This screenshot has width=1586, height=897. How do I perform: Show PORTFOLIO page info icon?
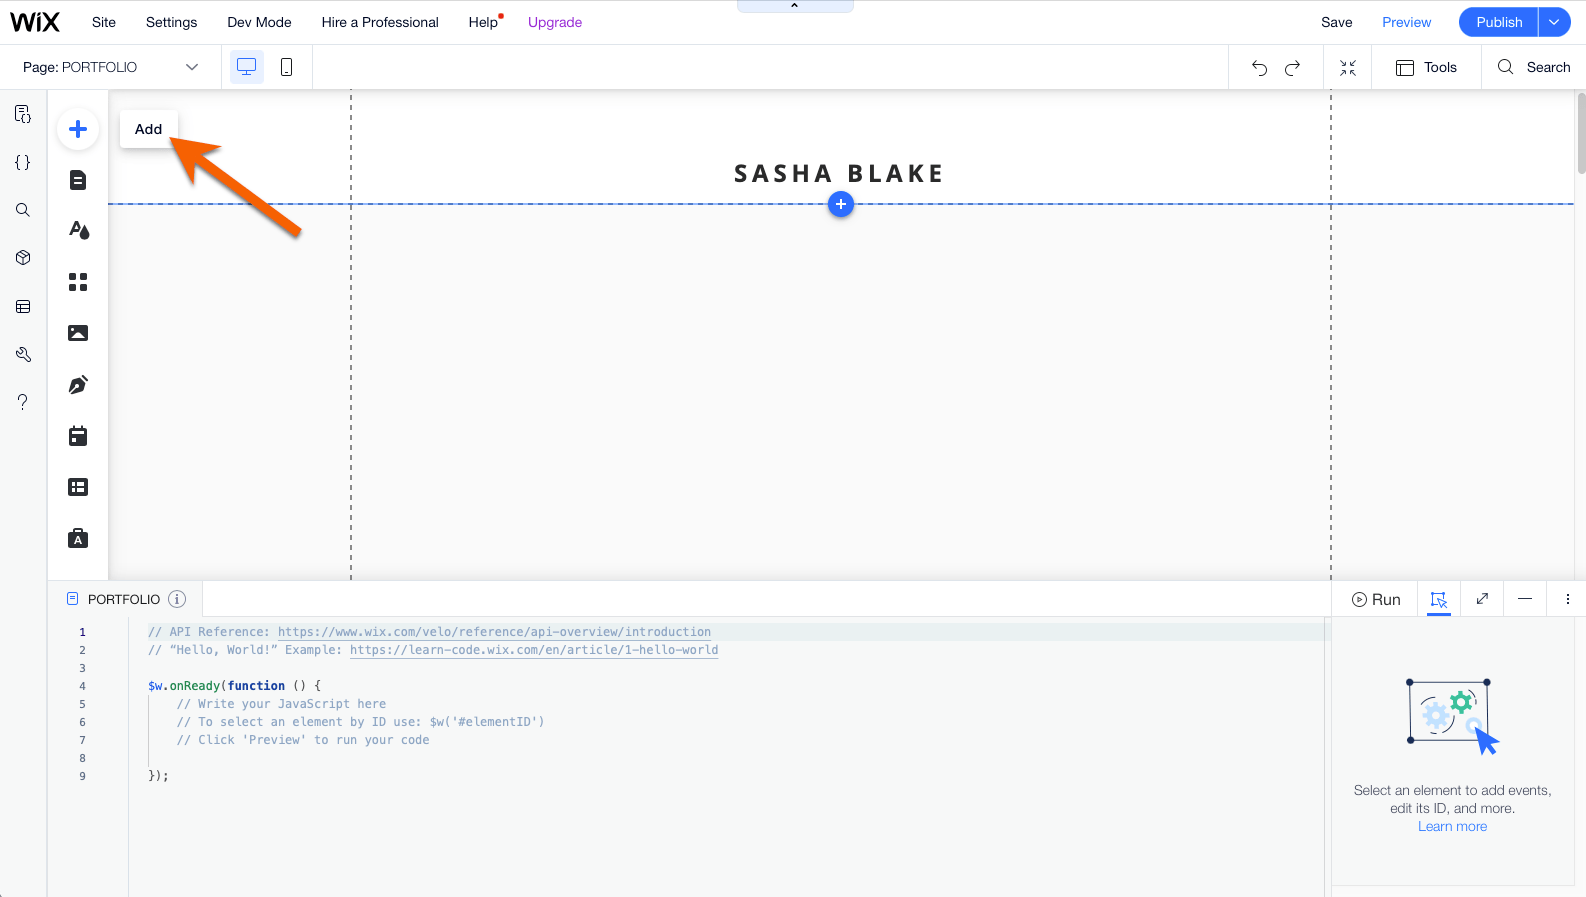point(177,599)
